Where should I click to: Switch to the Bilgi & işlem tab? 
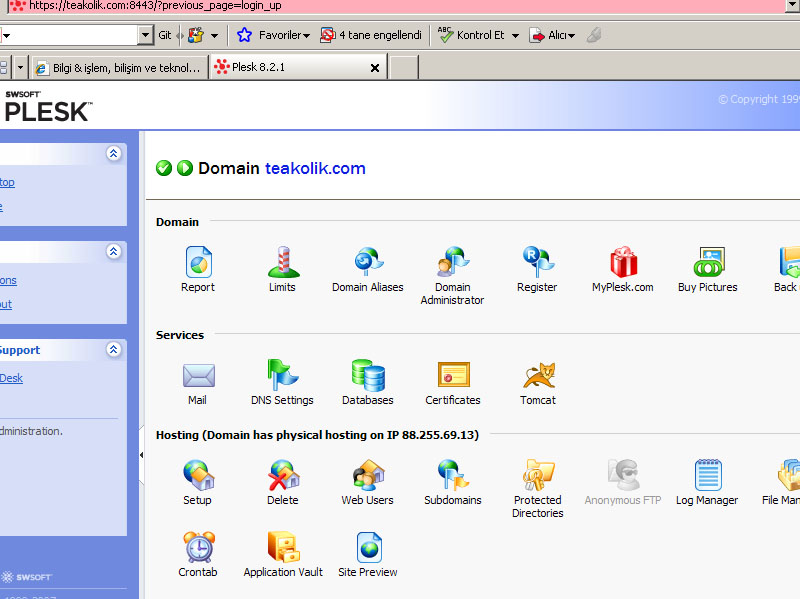pos(119,68)
